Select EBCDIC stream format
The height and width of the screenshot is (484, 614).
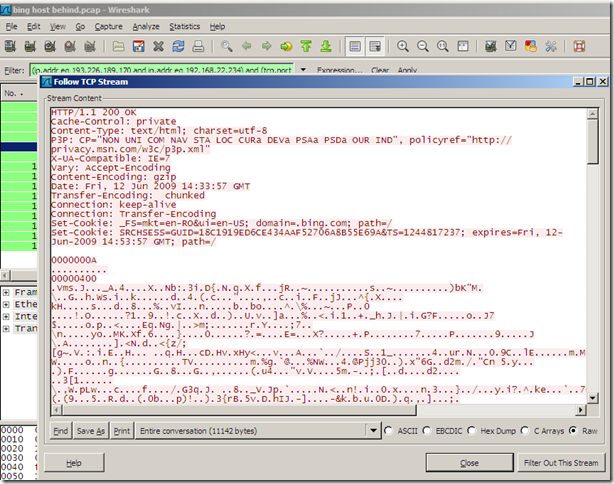click(x=427, y=431)
